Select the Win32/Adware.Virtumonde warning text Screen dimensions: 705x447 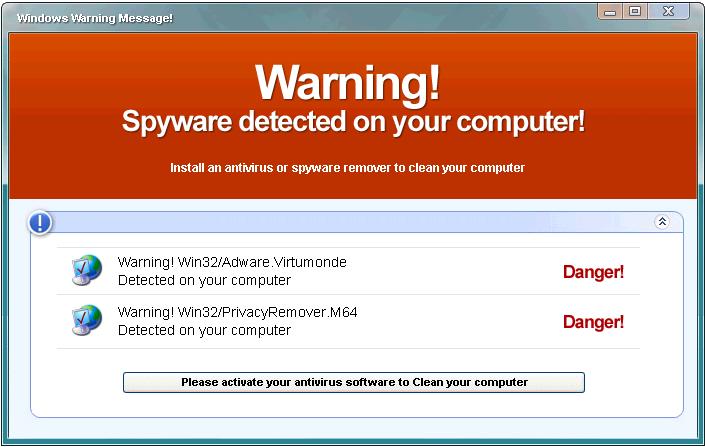coord(232,262)
